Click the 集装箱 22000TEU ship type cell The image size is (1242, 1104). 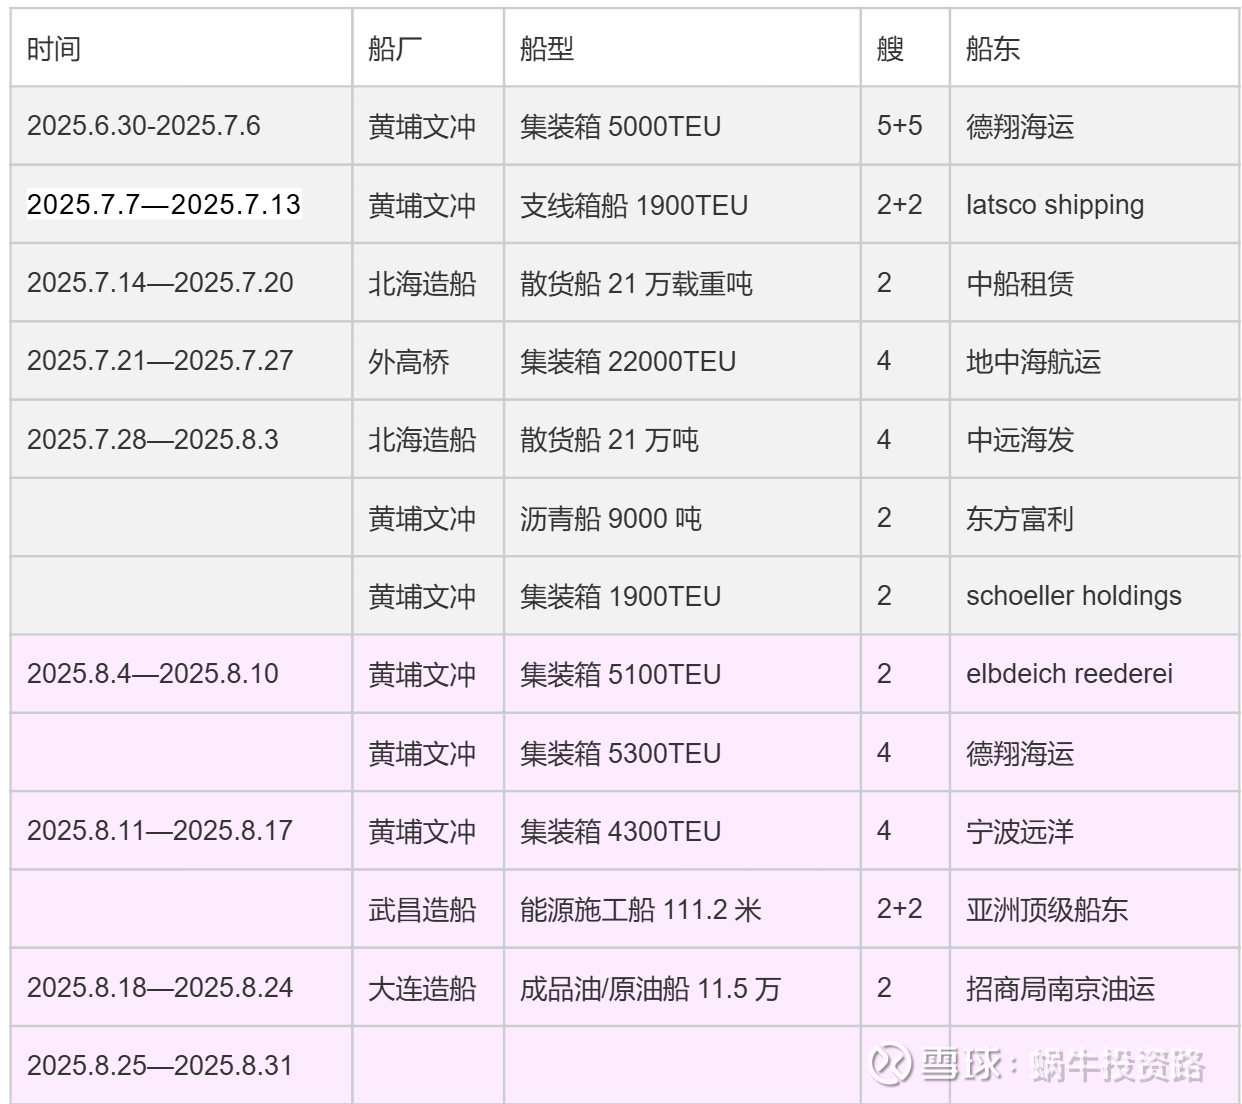tap(628, 361)
